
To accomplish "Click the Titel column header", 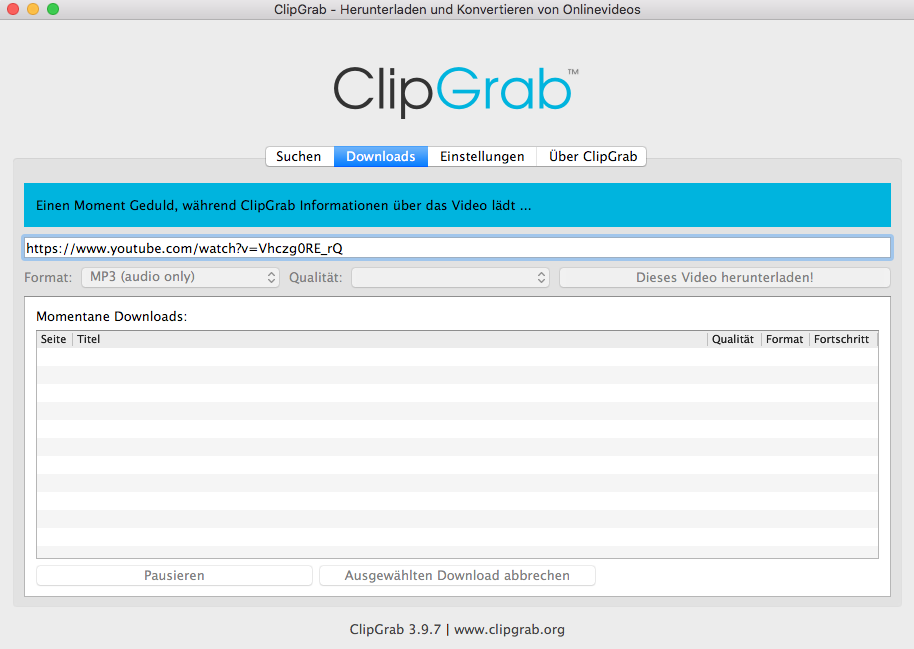I will (389, 339).
